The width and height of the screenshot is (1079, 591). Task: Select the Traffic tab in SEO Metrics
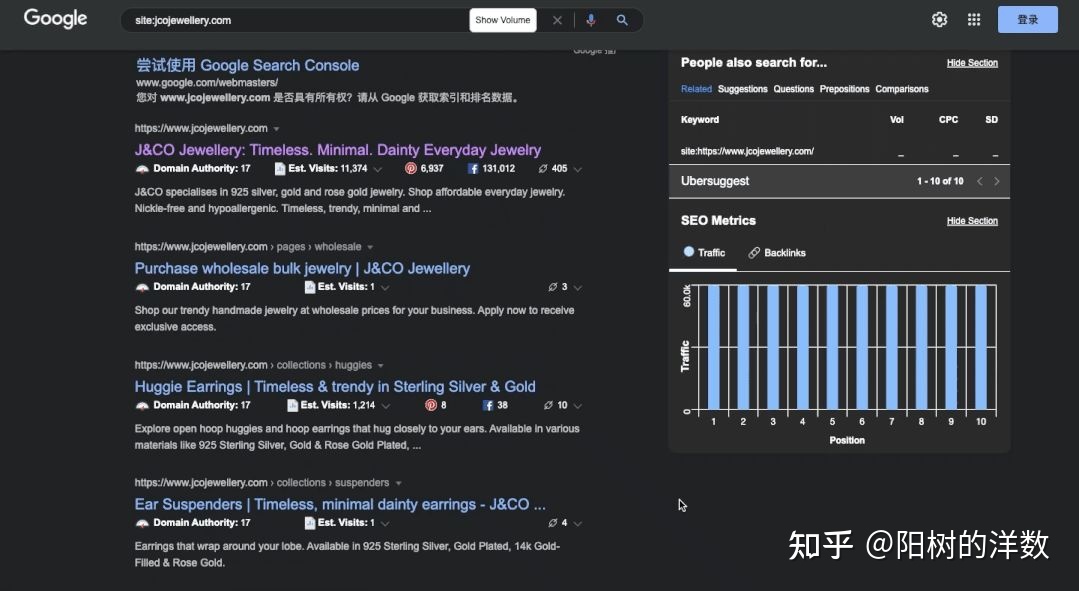pyautogui.click(x=704, y=252)
